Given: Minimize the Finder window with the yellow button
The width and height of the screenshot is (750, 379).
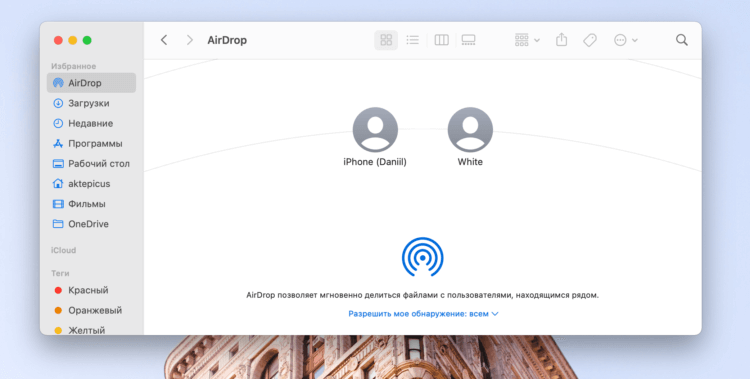Looking at the screenshot, I should (73, 40).
